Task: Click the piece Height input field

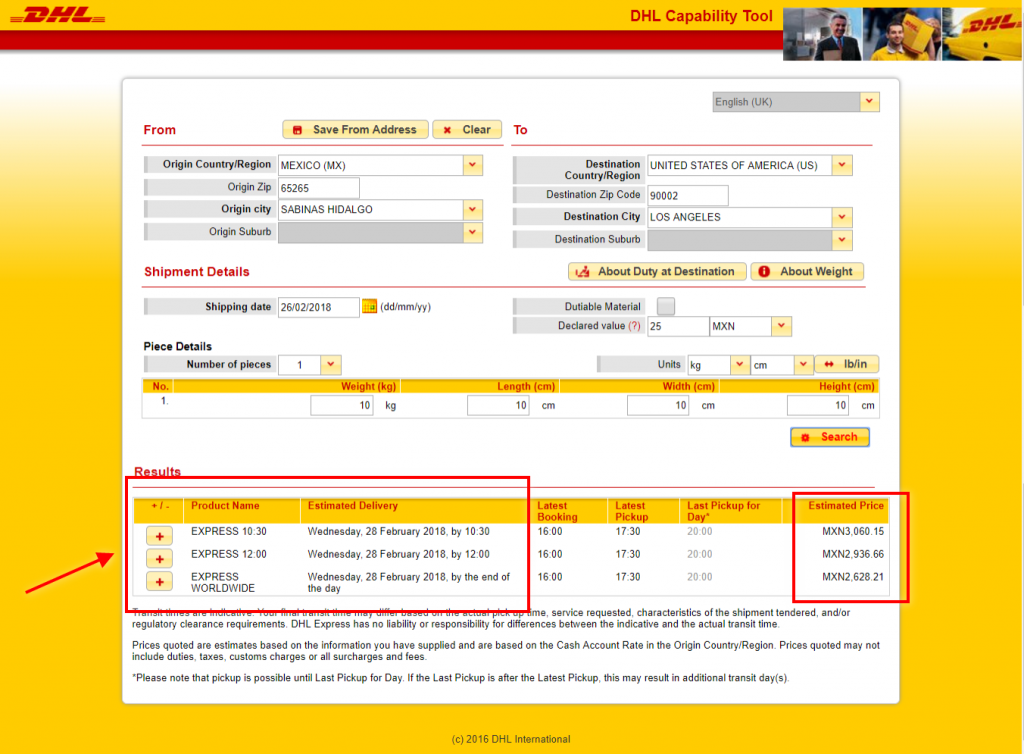Action: tap(818, 405)
